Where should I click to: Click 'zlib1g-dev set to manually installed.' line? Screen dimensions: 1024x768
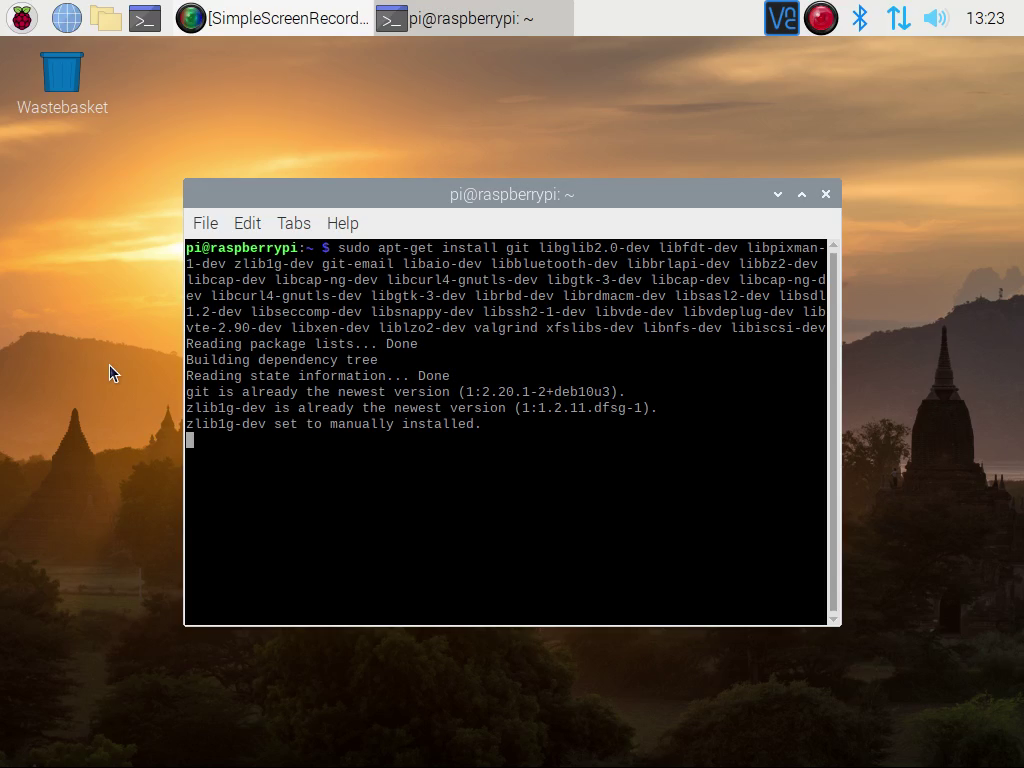(x=333, y=424)
